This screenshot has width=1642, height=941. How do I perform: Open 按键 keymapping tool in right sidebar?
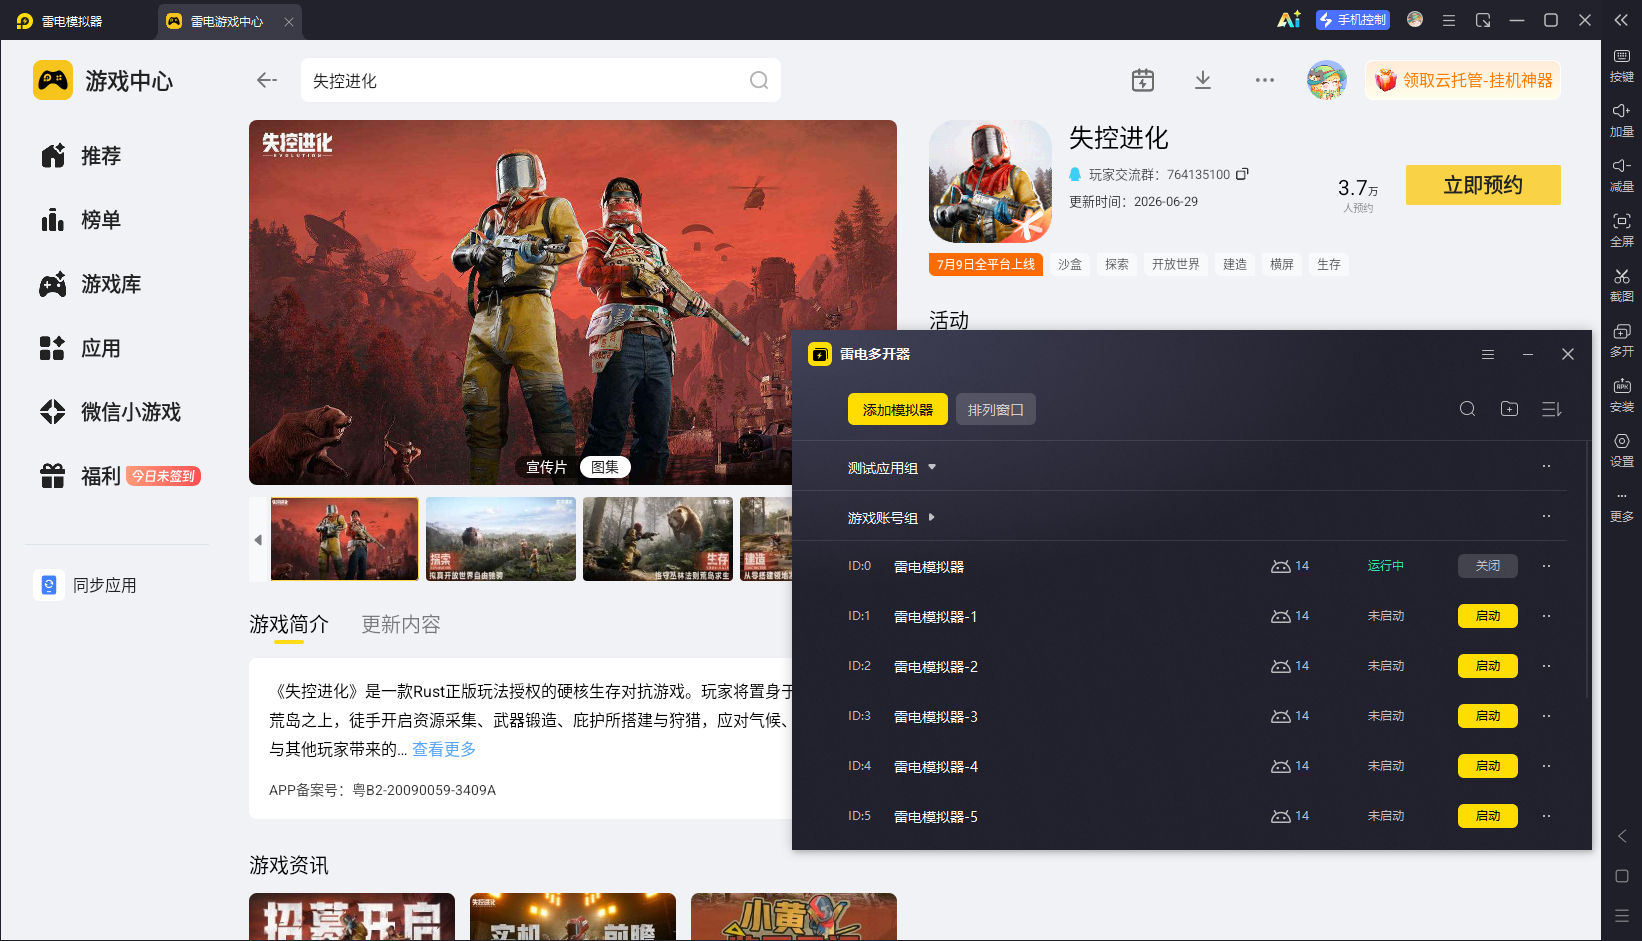click(1622, 66)
